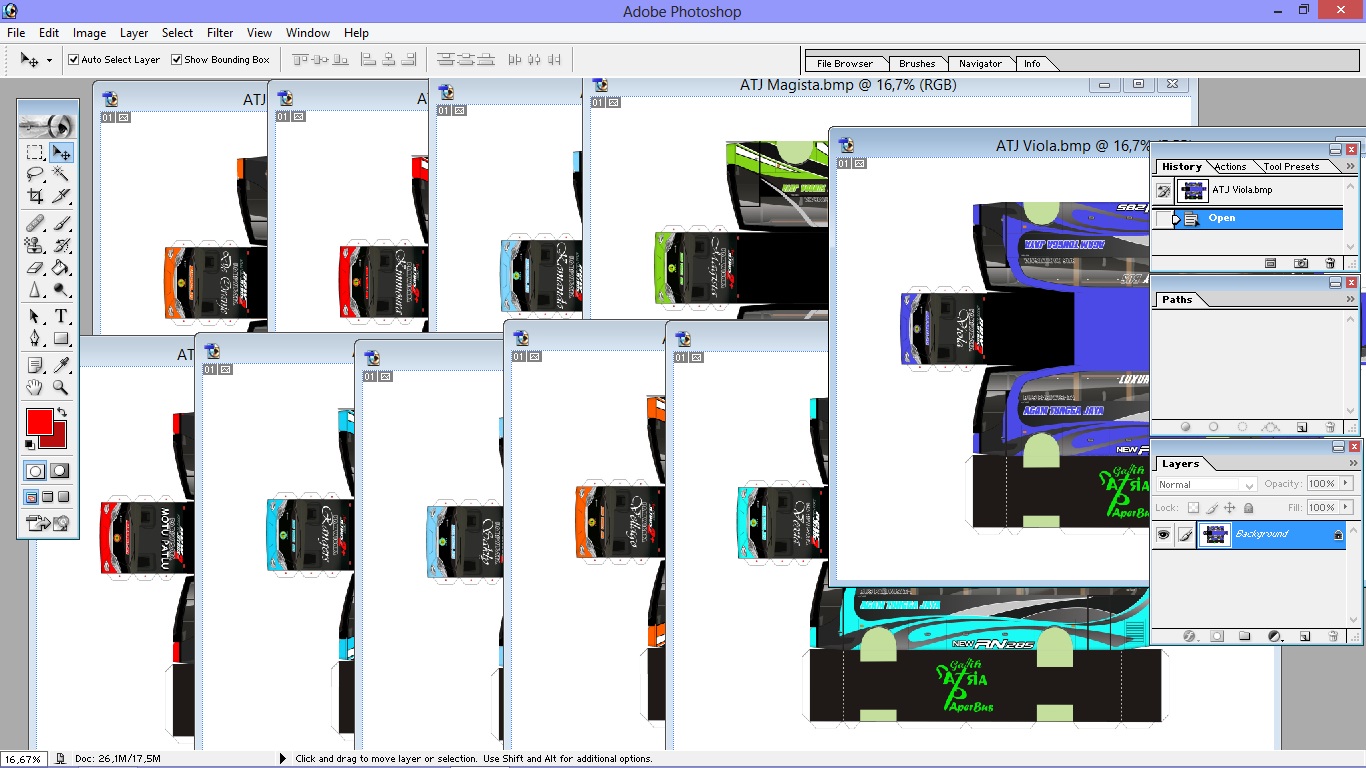The width and height of the screenshot is (1366, 768).
Task: Switch to Quick Mask mode
Action: point(60,471)
